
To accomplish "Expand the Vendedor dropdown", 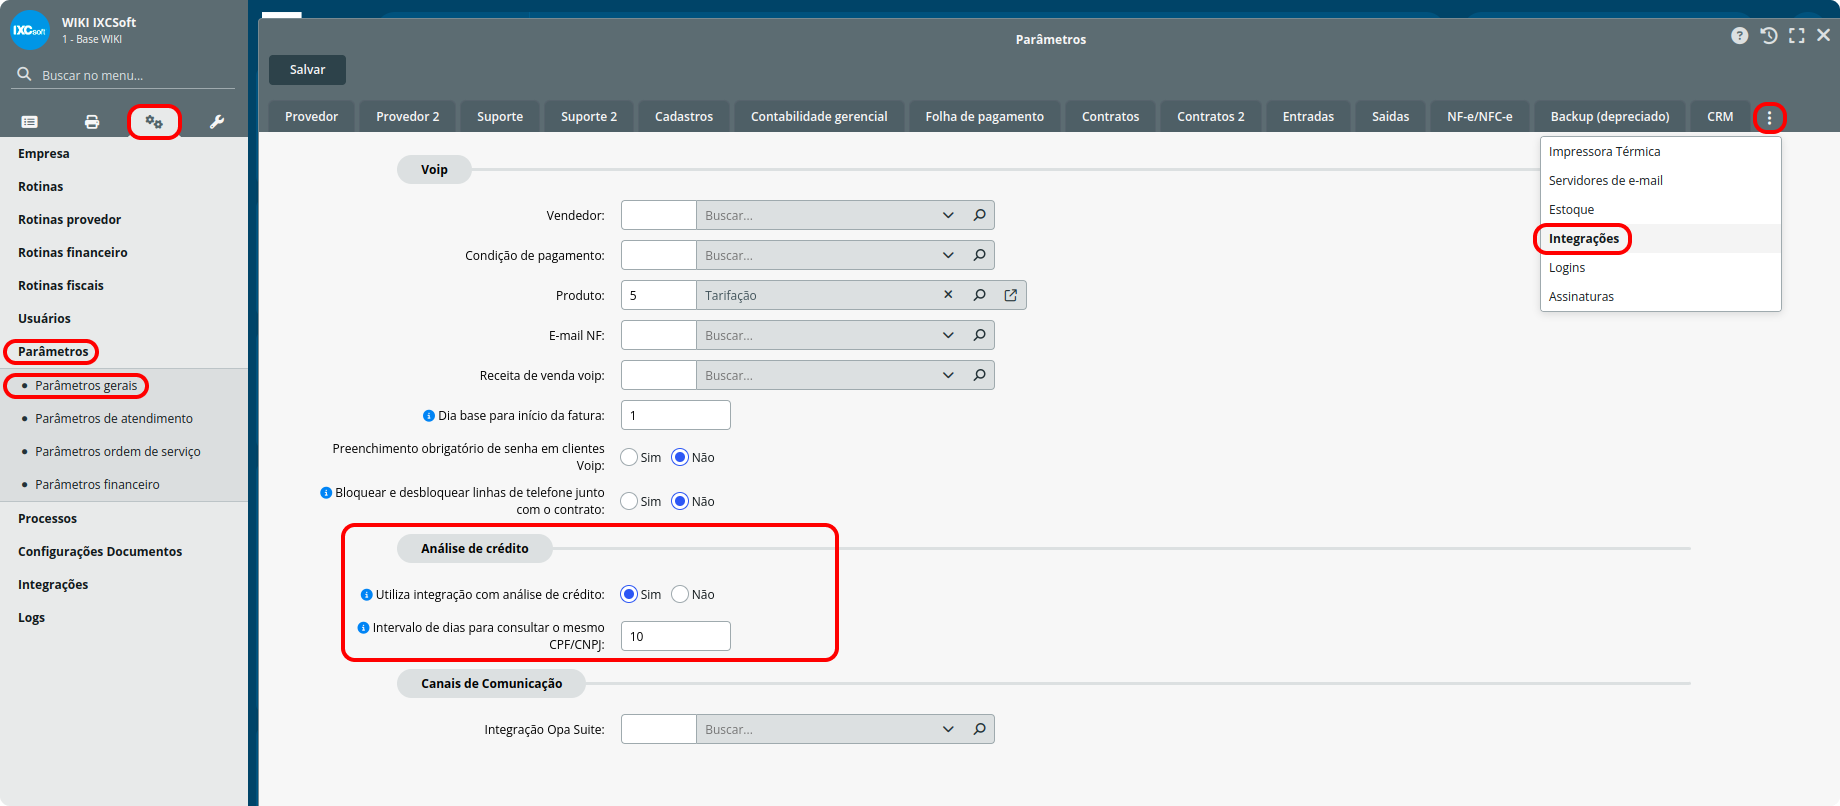I will (948, 215).
